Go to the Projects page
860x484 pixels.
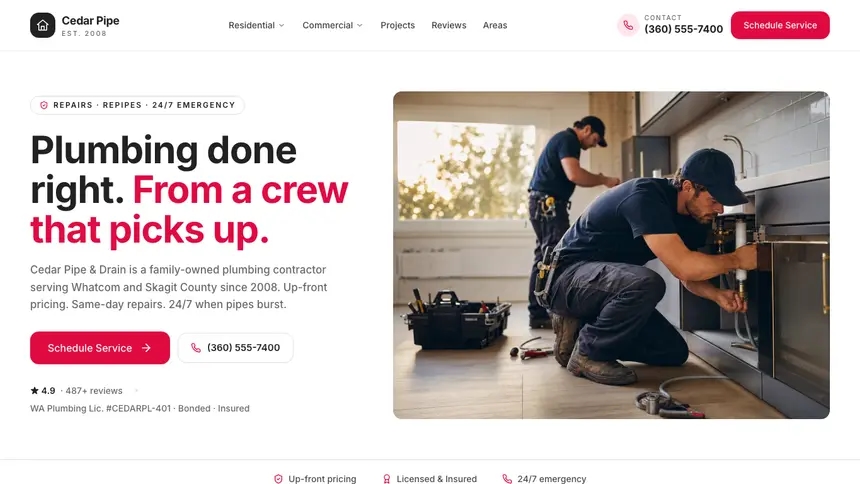tap(397, 25)
